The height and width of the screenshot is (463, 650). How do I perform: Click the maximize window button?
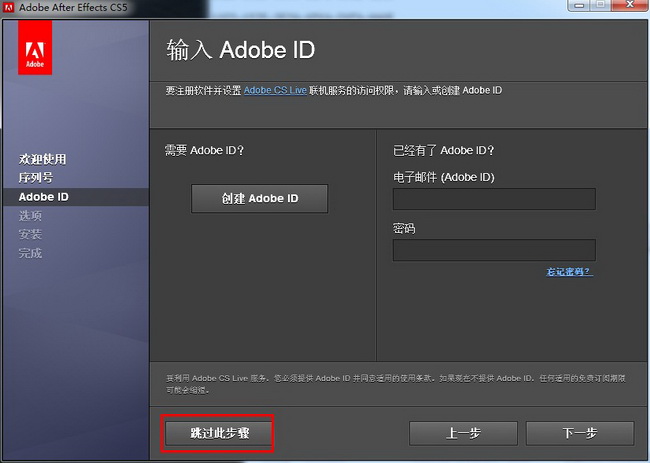point(601,5)
